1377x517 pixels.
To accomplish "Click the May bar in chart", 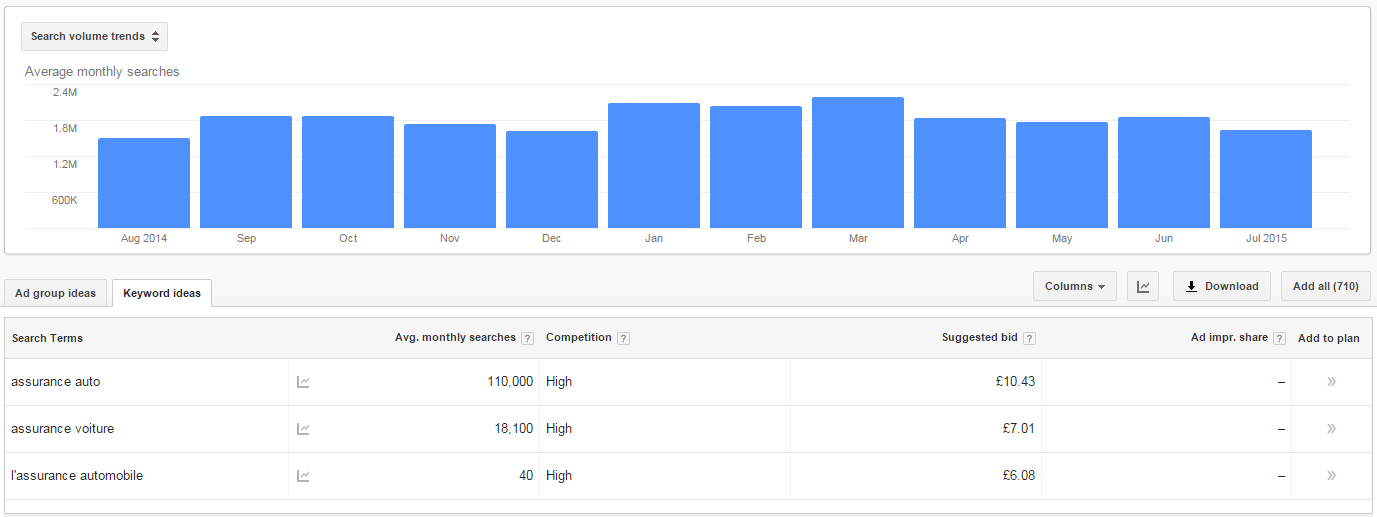I will point(1062,175).
